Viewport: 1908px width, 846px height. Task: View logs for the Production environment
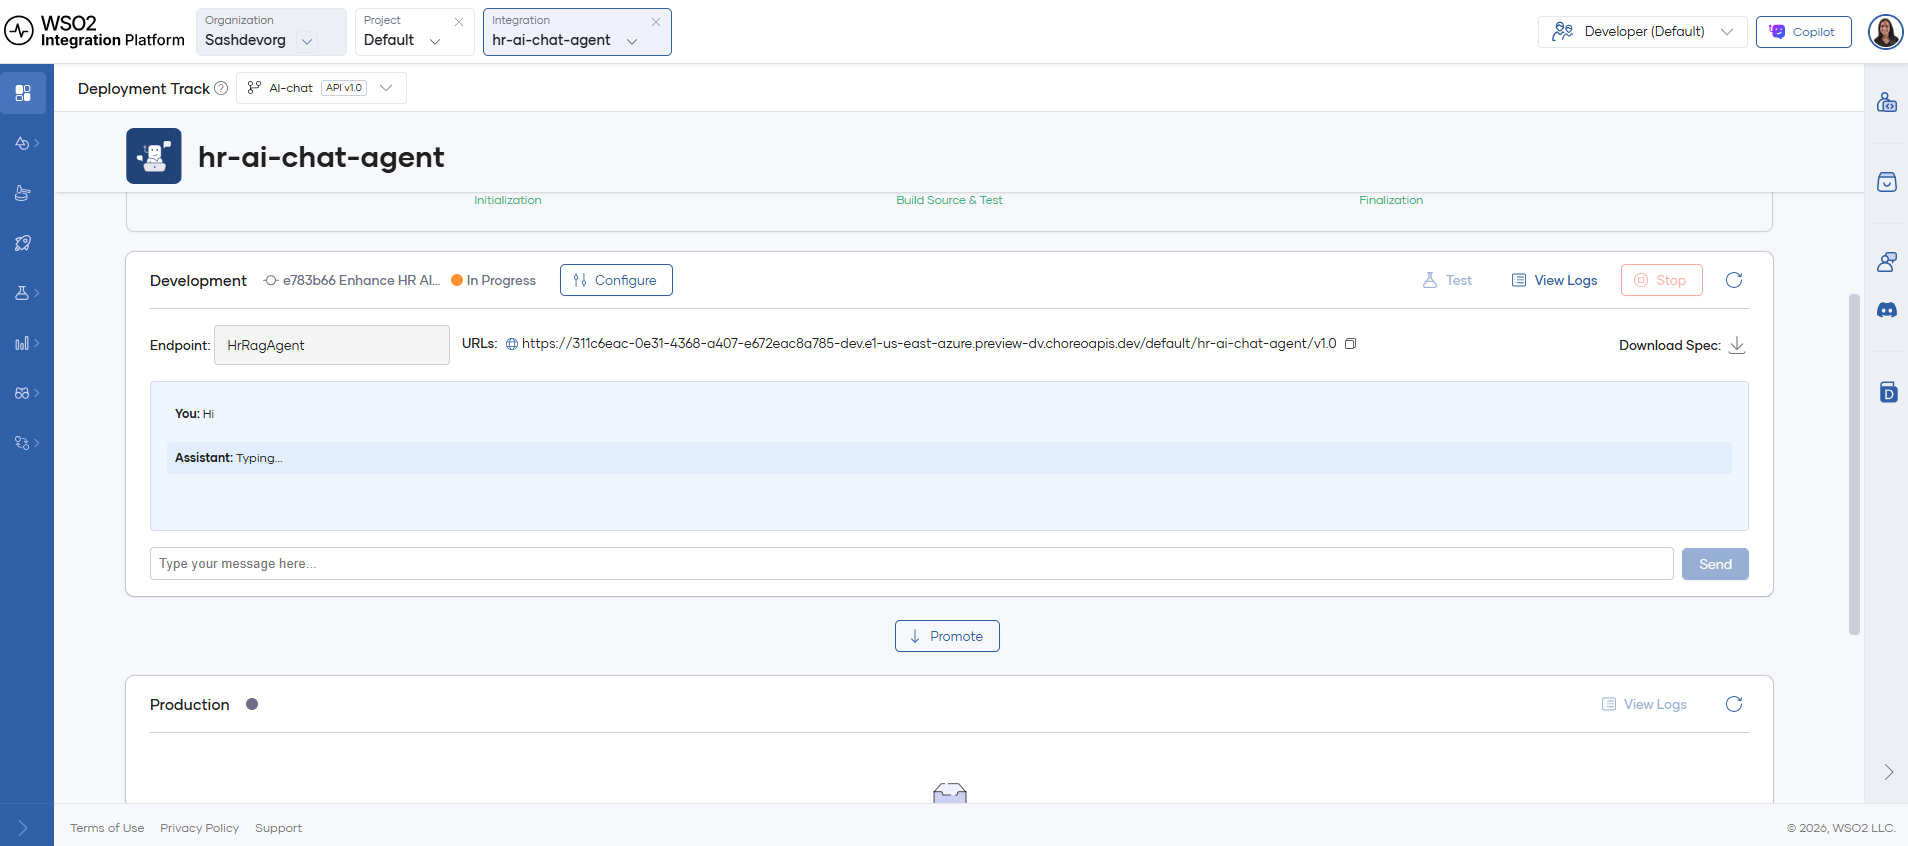(x=1644, y=704)
